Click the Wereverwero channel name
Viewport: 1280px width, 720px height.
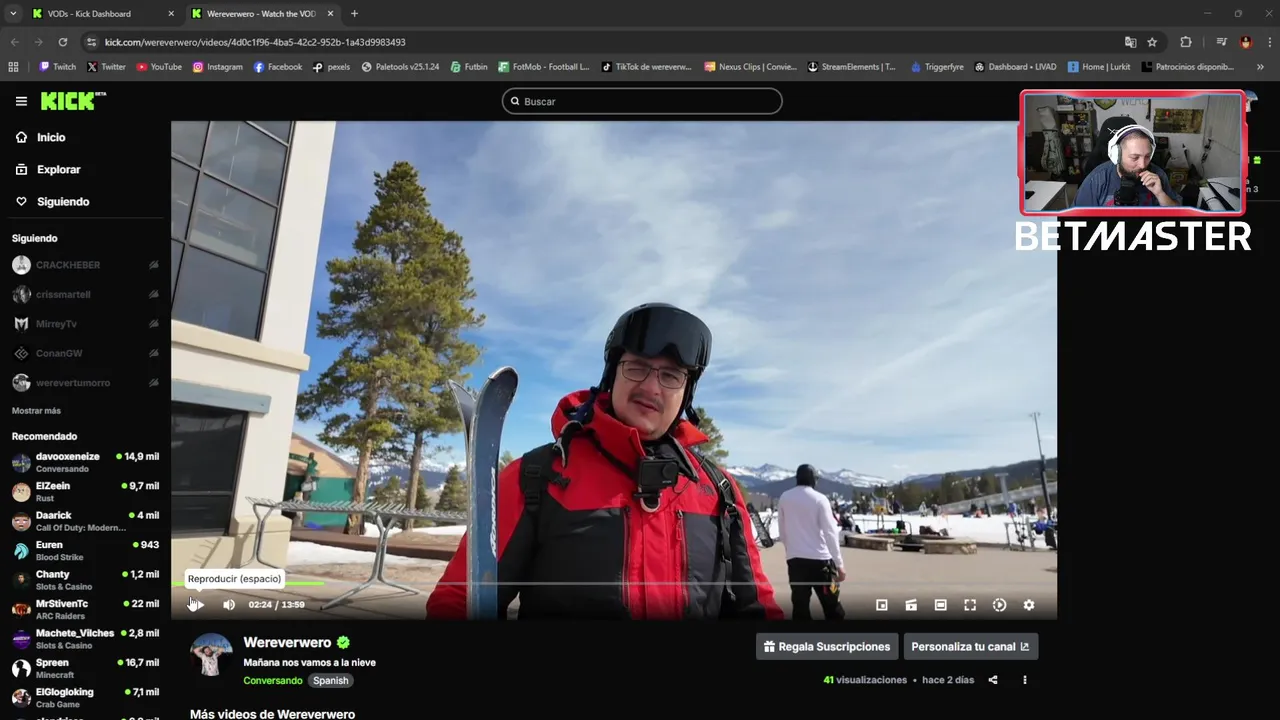287,643
